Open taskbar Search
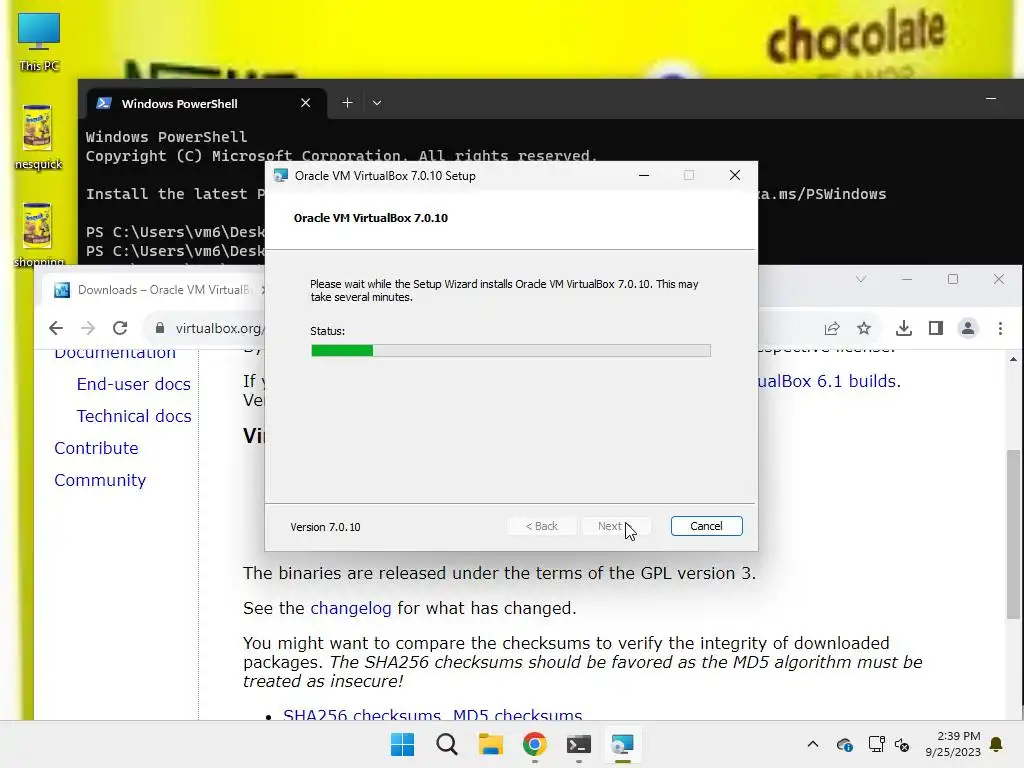1024x768 pixels. click(447, 744)
